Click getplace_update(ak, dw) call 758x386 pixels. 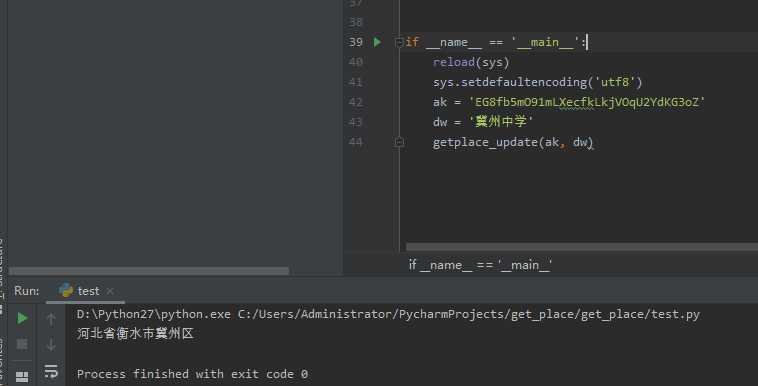pos(513,142)
